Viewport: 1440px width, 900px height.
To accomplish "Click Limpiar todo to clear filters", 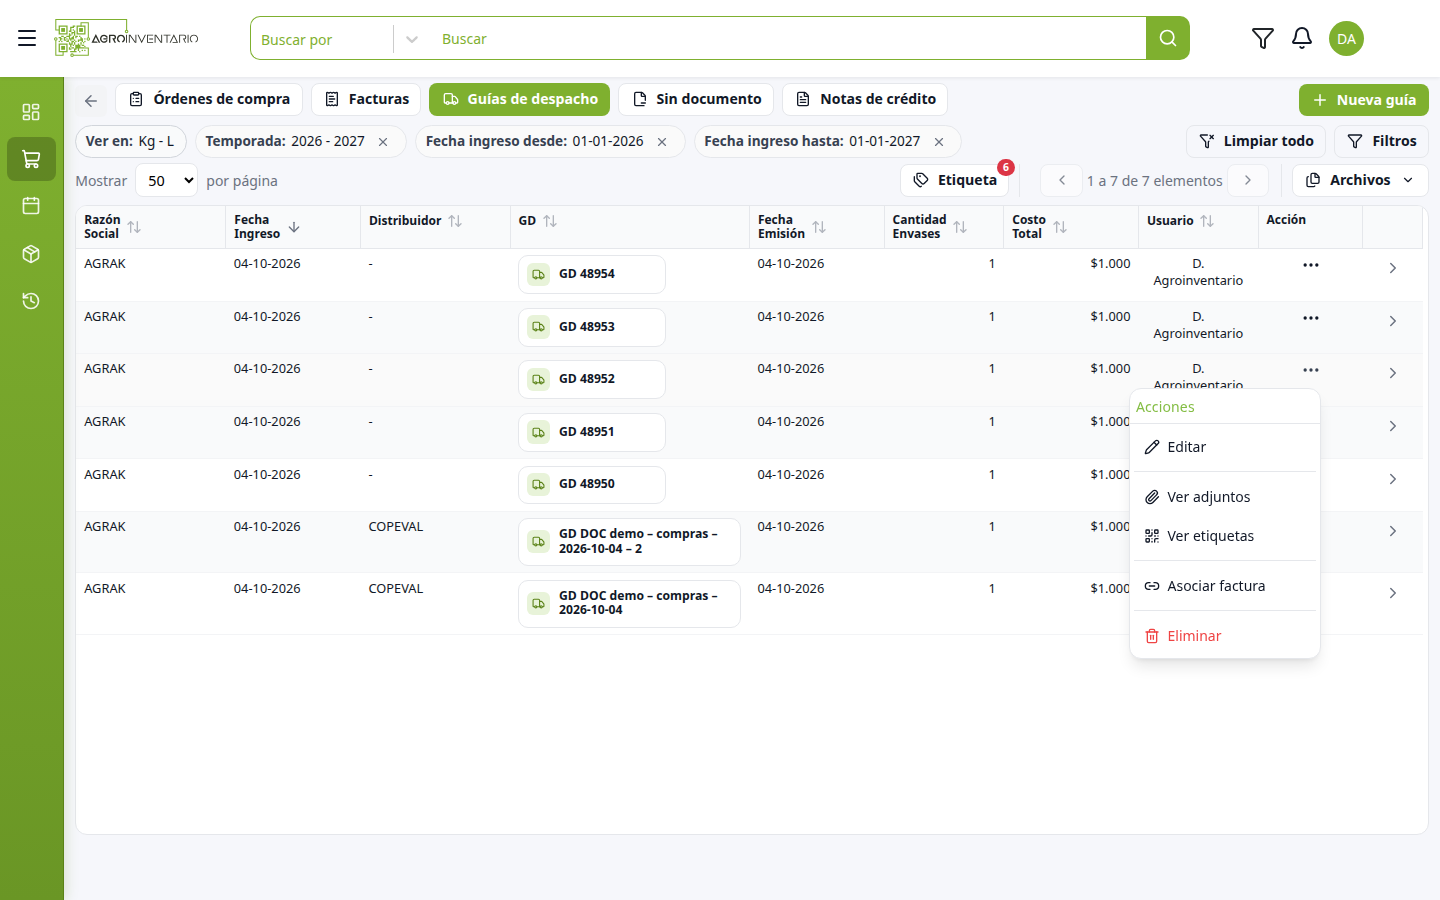I will pyautogui.click(x=1256, y=142).
